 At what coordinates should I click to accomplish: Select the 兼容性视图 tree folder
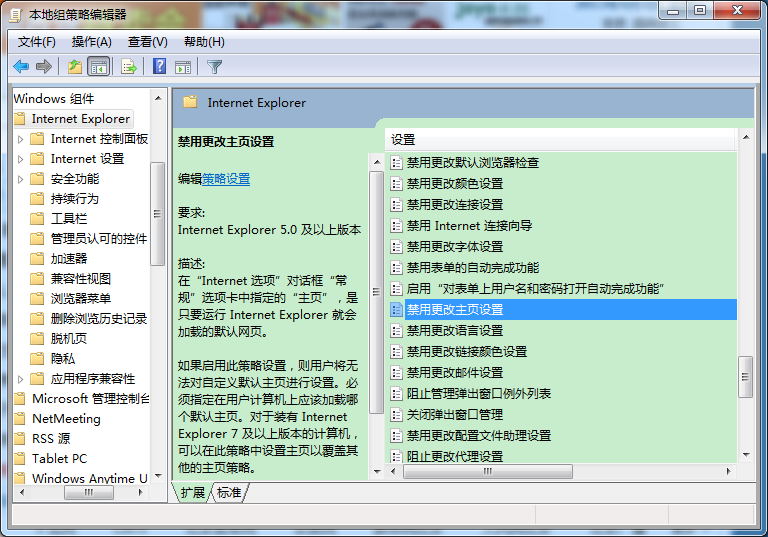tap(81, 279)
